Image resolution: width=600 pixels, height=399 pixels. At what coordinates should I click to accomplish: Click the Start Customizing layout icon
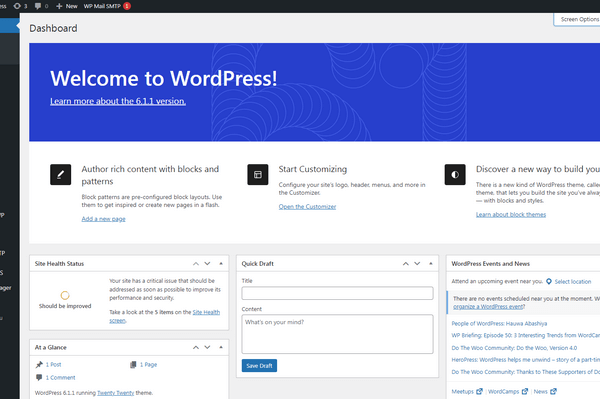coord(258,174)
